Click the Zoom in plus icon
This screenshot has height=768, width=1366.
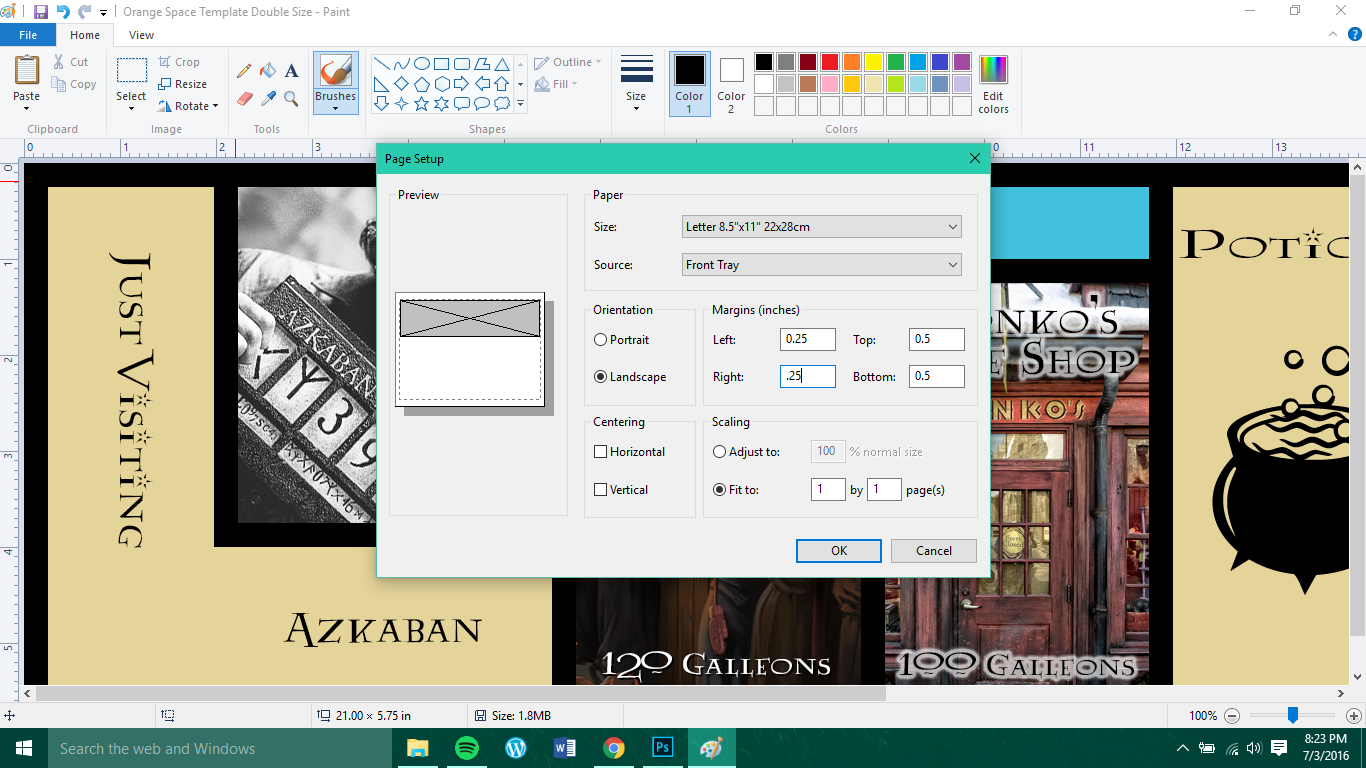click(x=1353, y=716)
